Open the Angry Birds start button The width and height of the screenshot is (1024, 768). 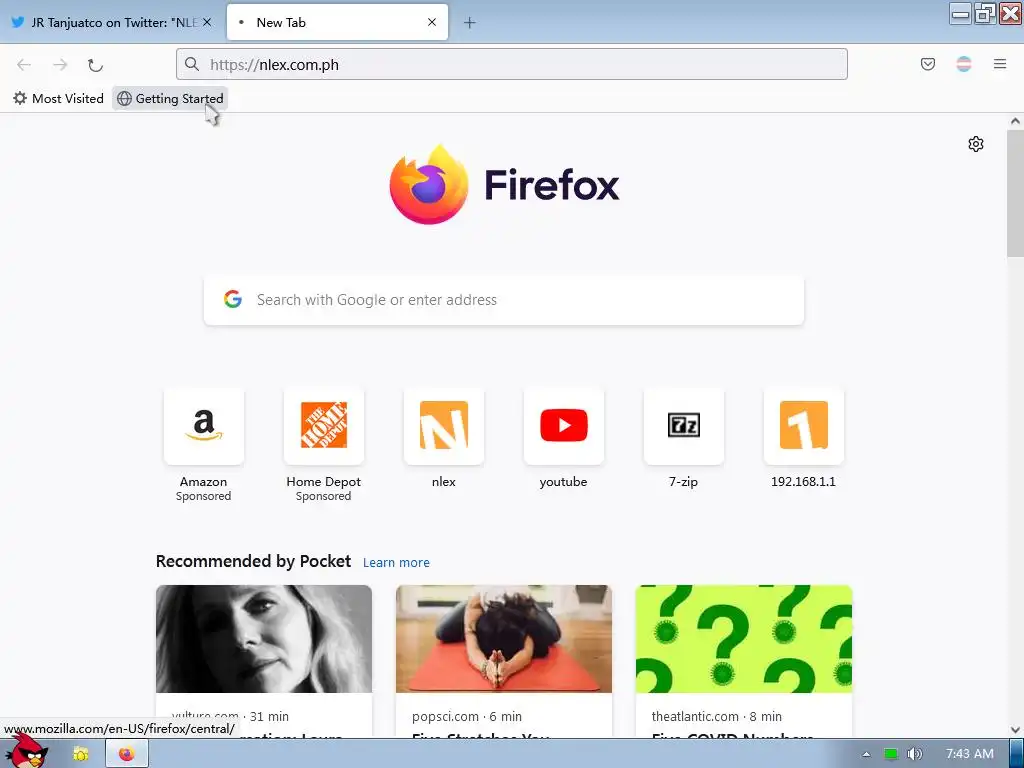[x=26, y=751]
